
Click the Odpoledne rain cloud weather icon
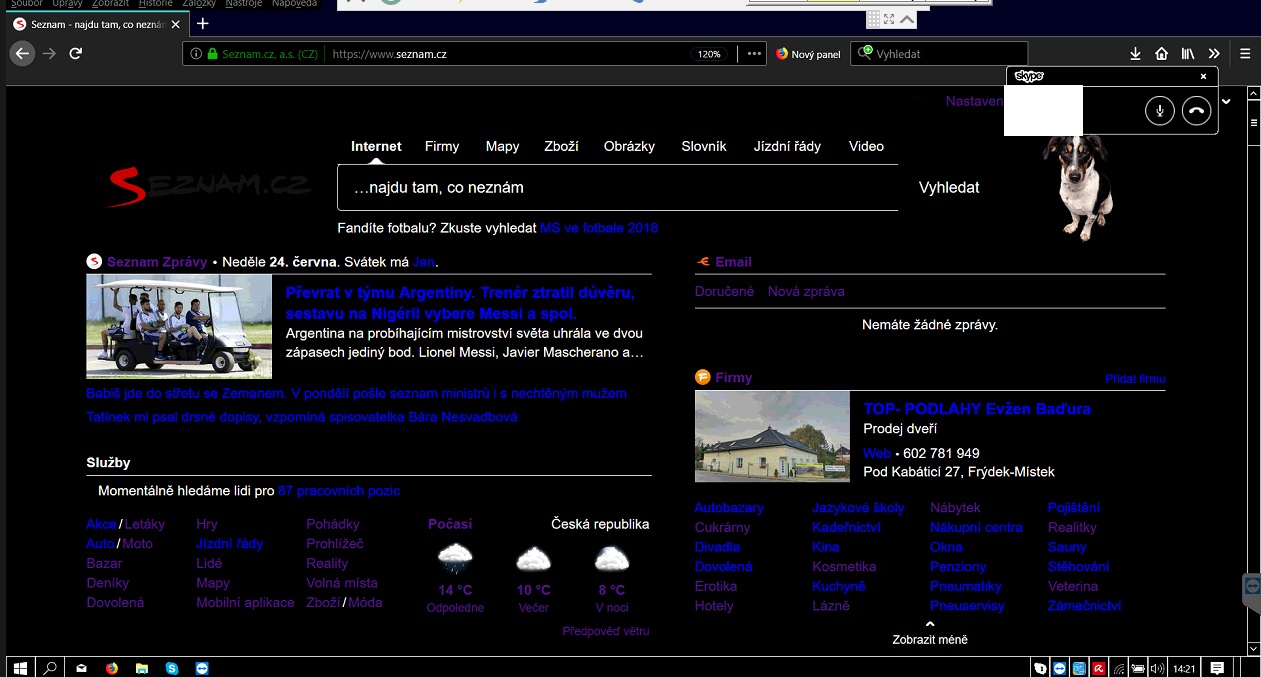[455, 559]
